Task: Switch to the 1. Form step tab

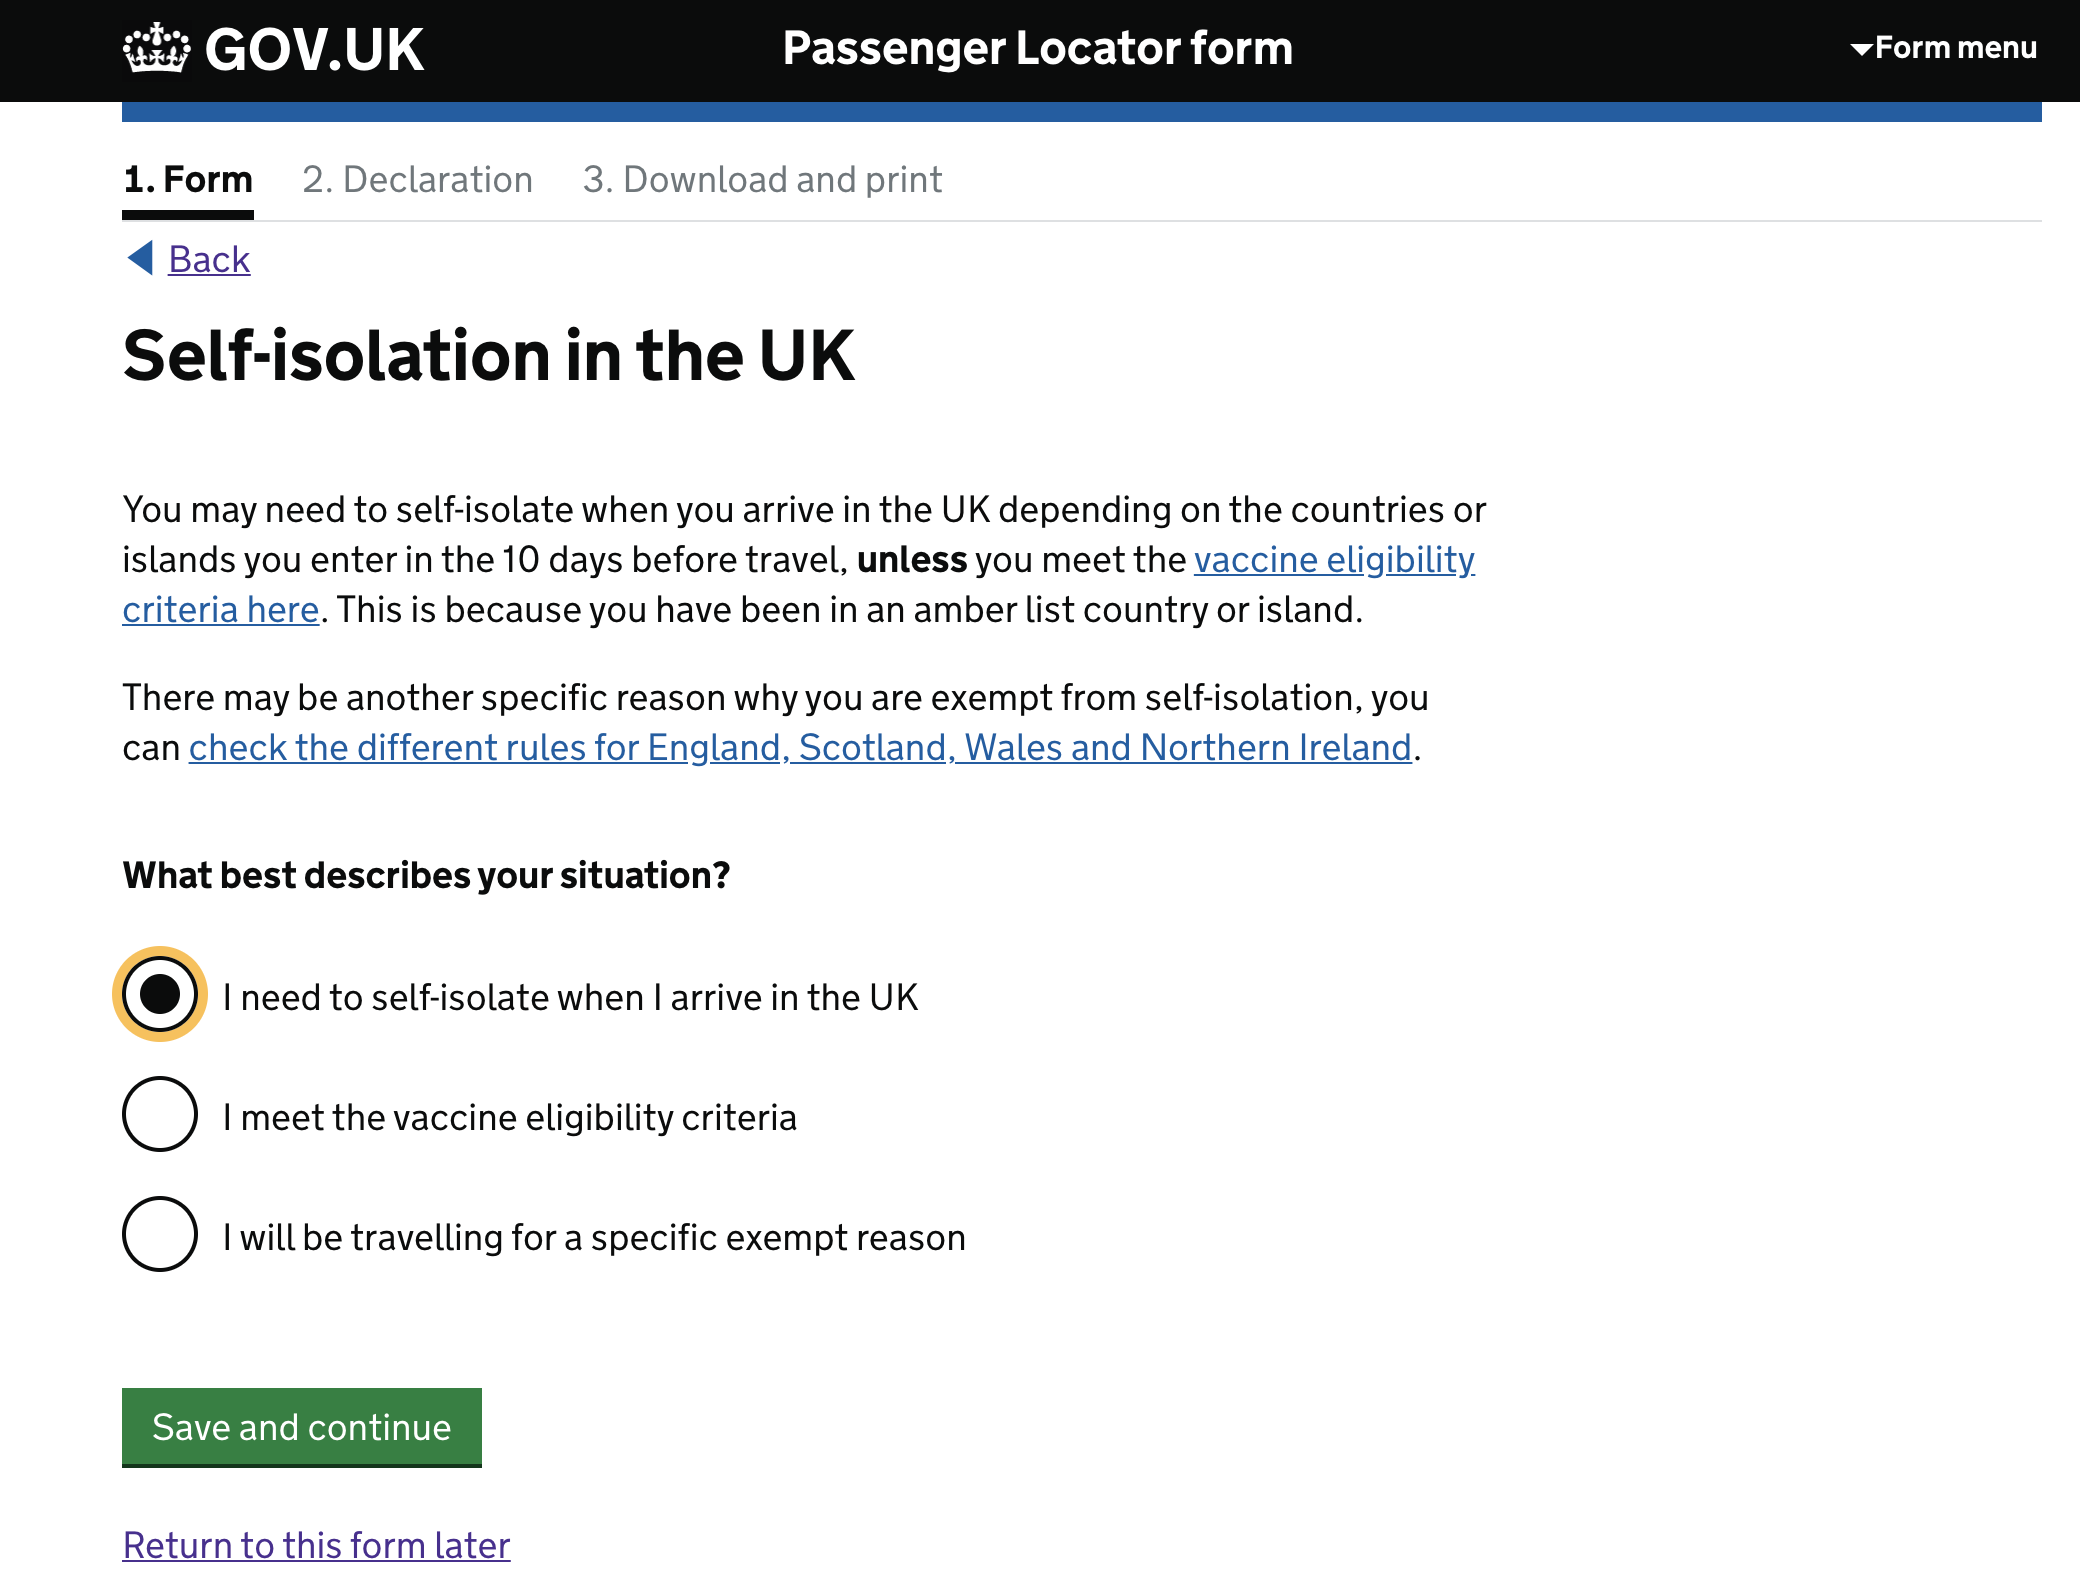Action: tap(188, 180)
